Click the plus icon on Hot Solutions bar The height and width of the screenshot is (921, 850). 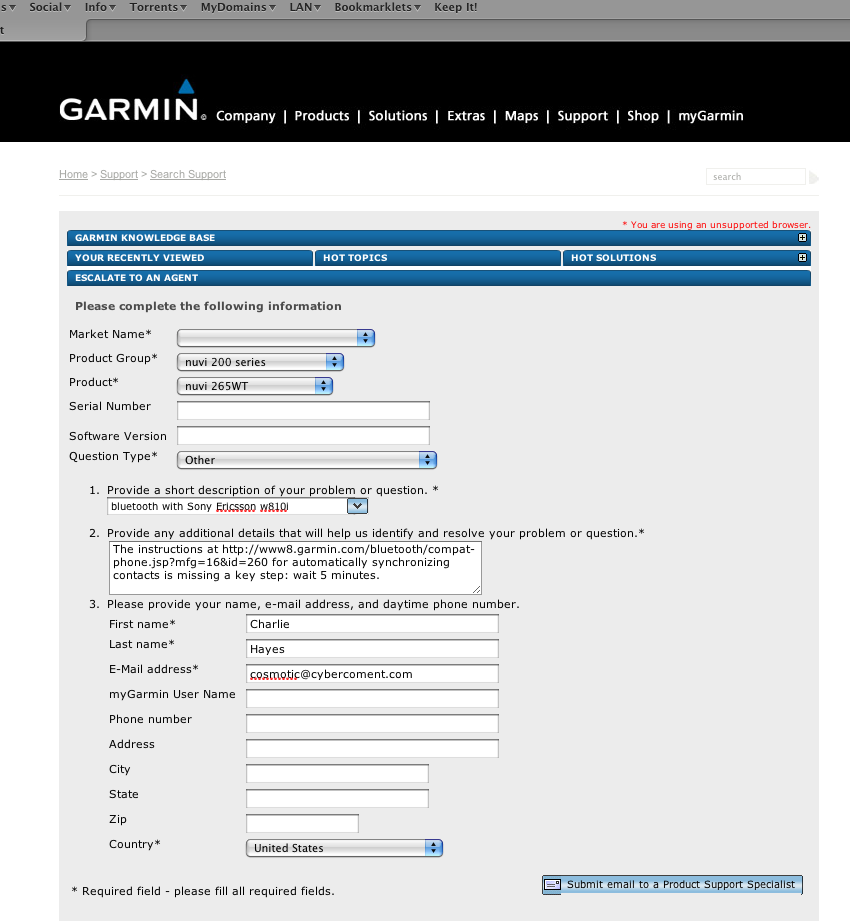(x=802, y=258)
